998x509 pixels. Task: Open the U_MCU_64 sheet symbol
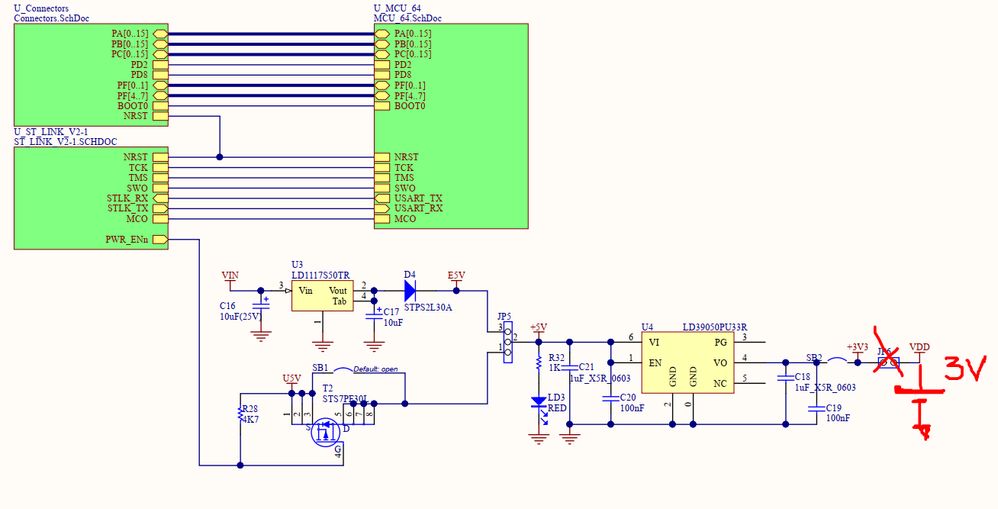tap(451, 126)
